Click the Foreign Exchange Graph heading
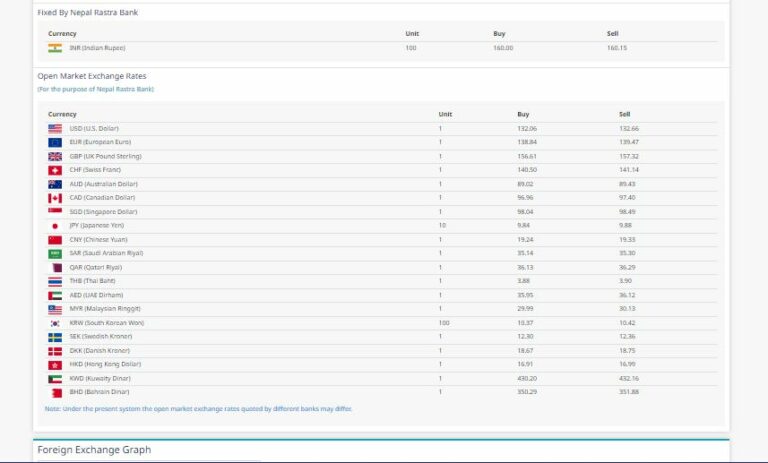Image resolution: width=768 pixels, height=463 pixels. [x=94, y=450]
